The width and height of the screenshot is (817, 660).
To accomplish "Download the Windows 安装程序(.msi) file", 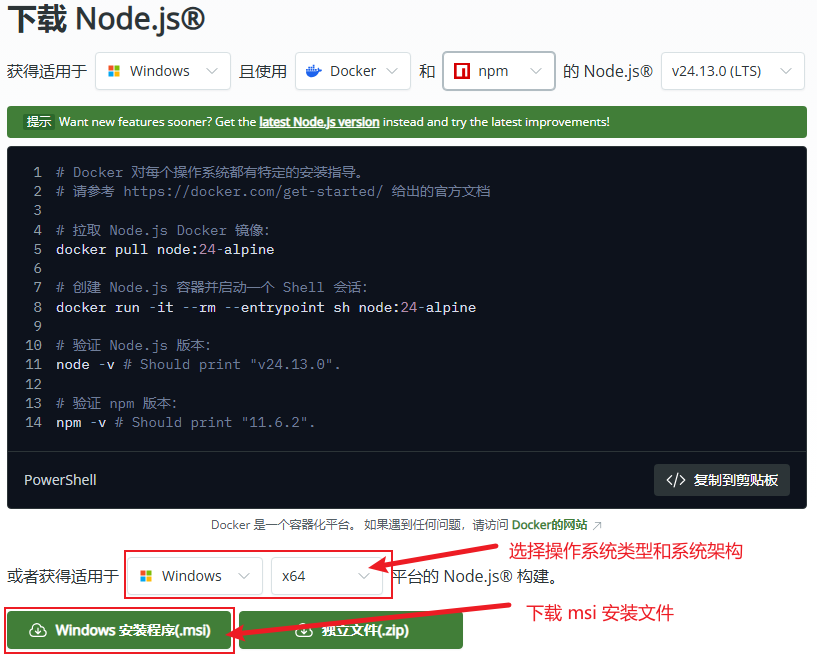I will (120, 631).
